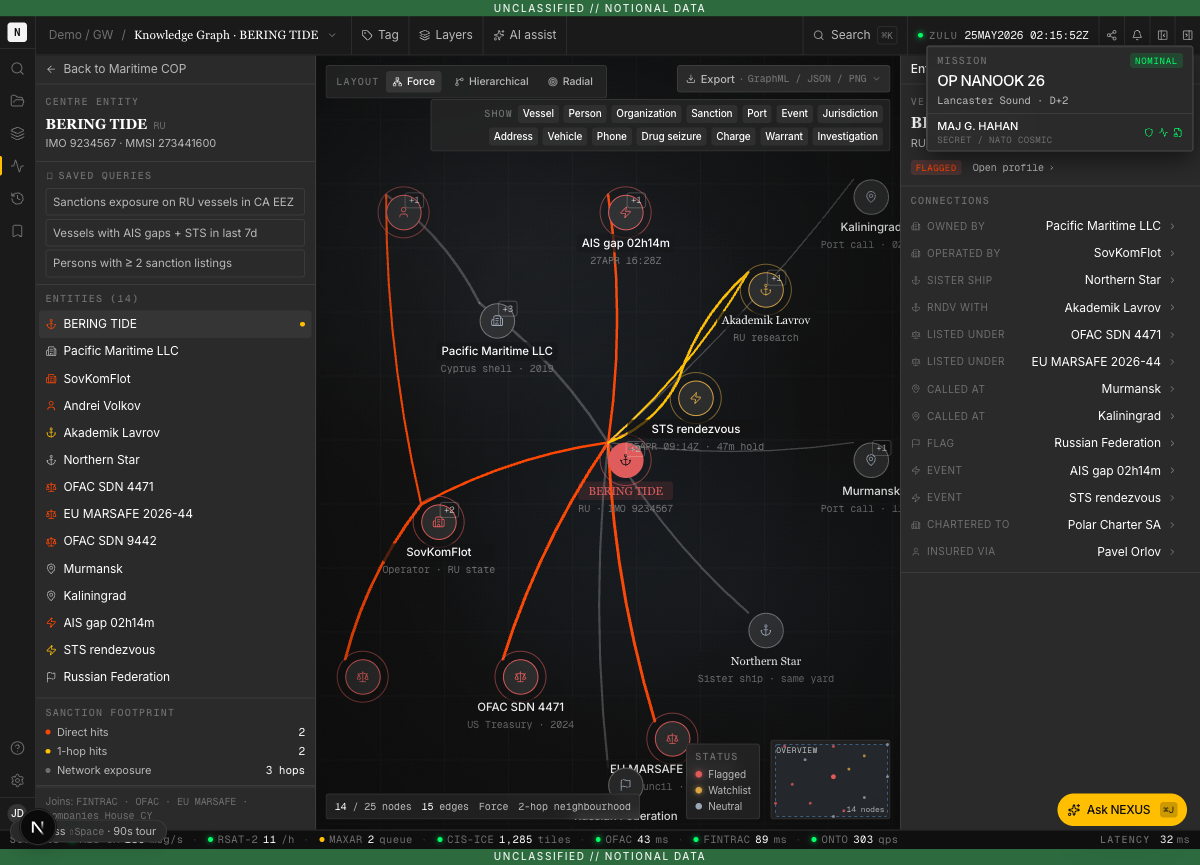Click the Ask NEXUS button

tap(1121, 810)
